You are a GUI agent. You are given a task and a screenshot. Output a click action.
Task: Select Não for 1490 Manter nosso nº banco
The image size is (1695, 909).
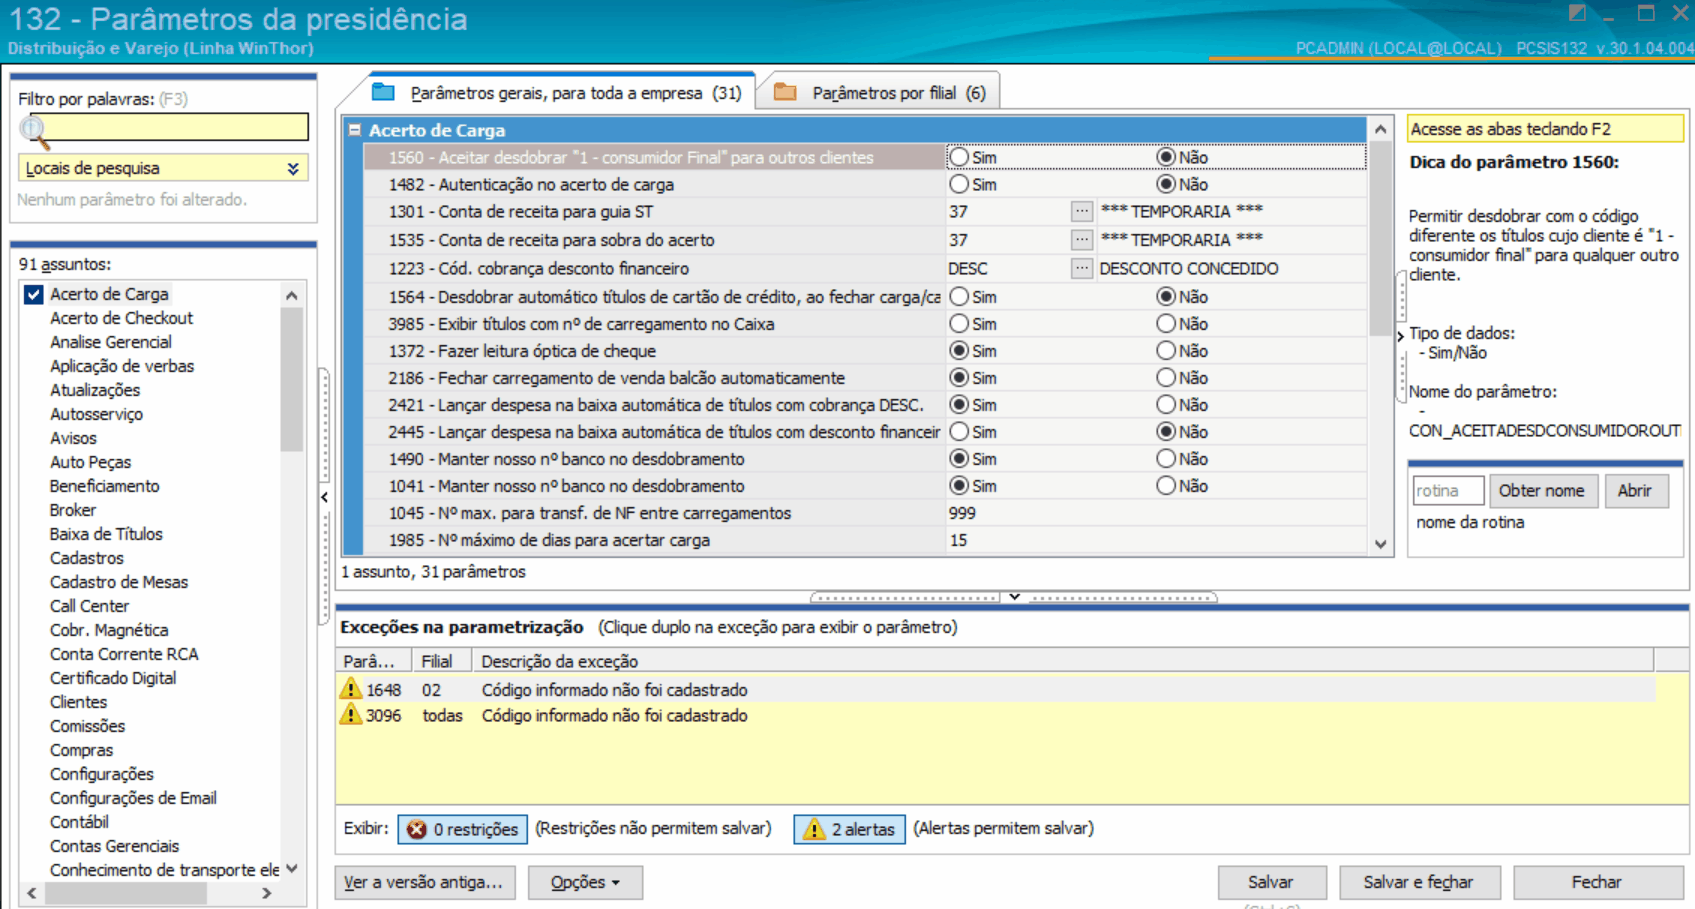tap(1165, 459)
